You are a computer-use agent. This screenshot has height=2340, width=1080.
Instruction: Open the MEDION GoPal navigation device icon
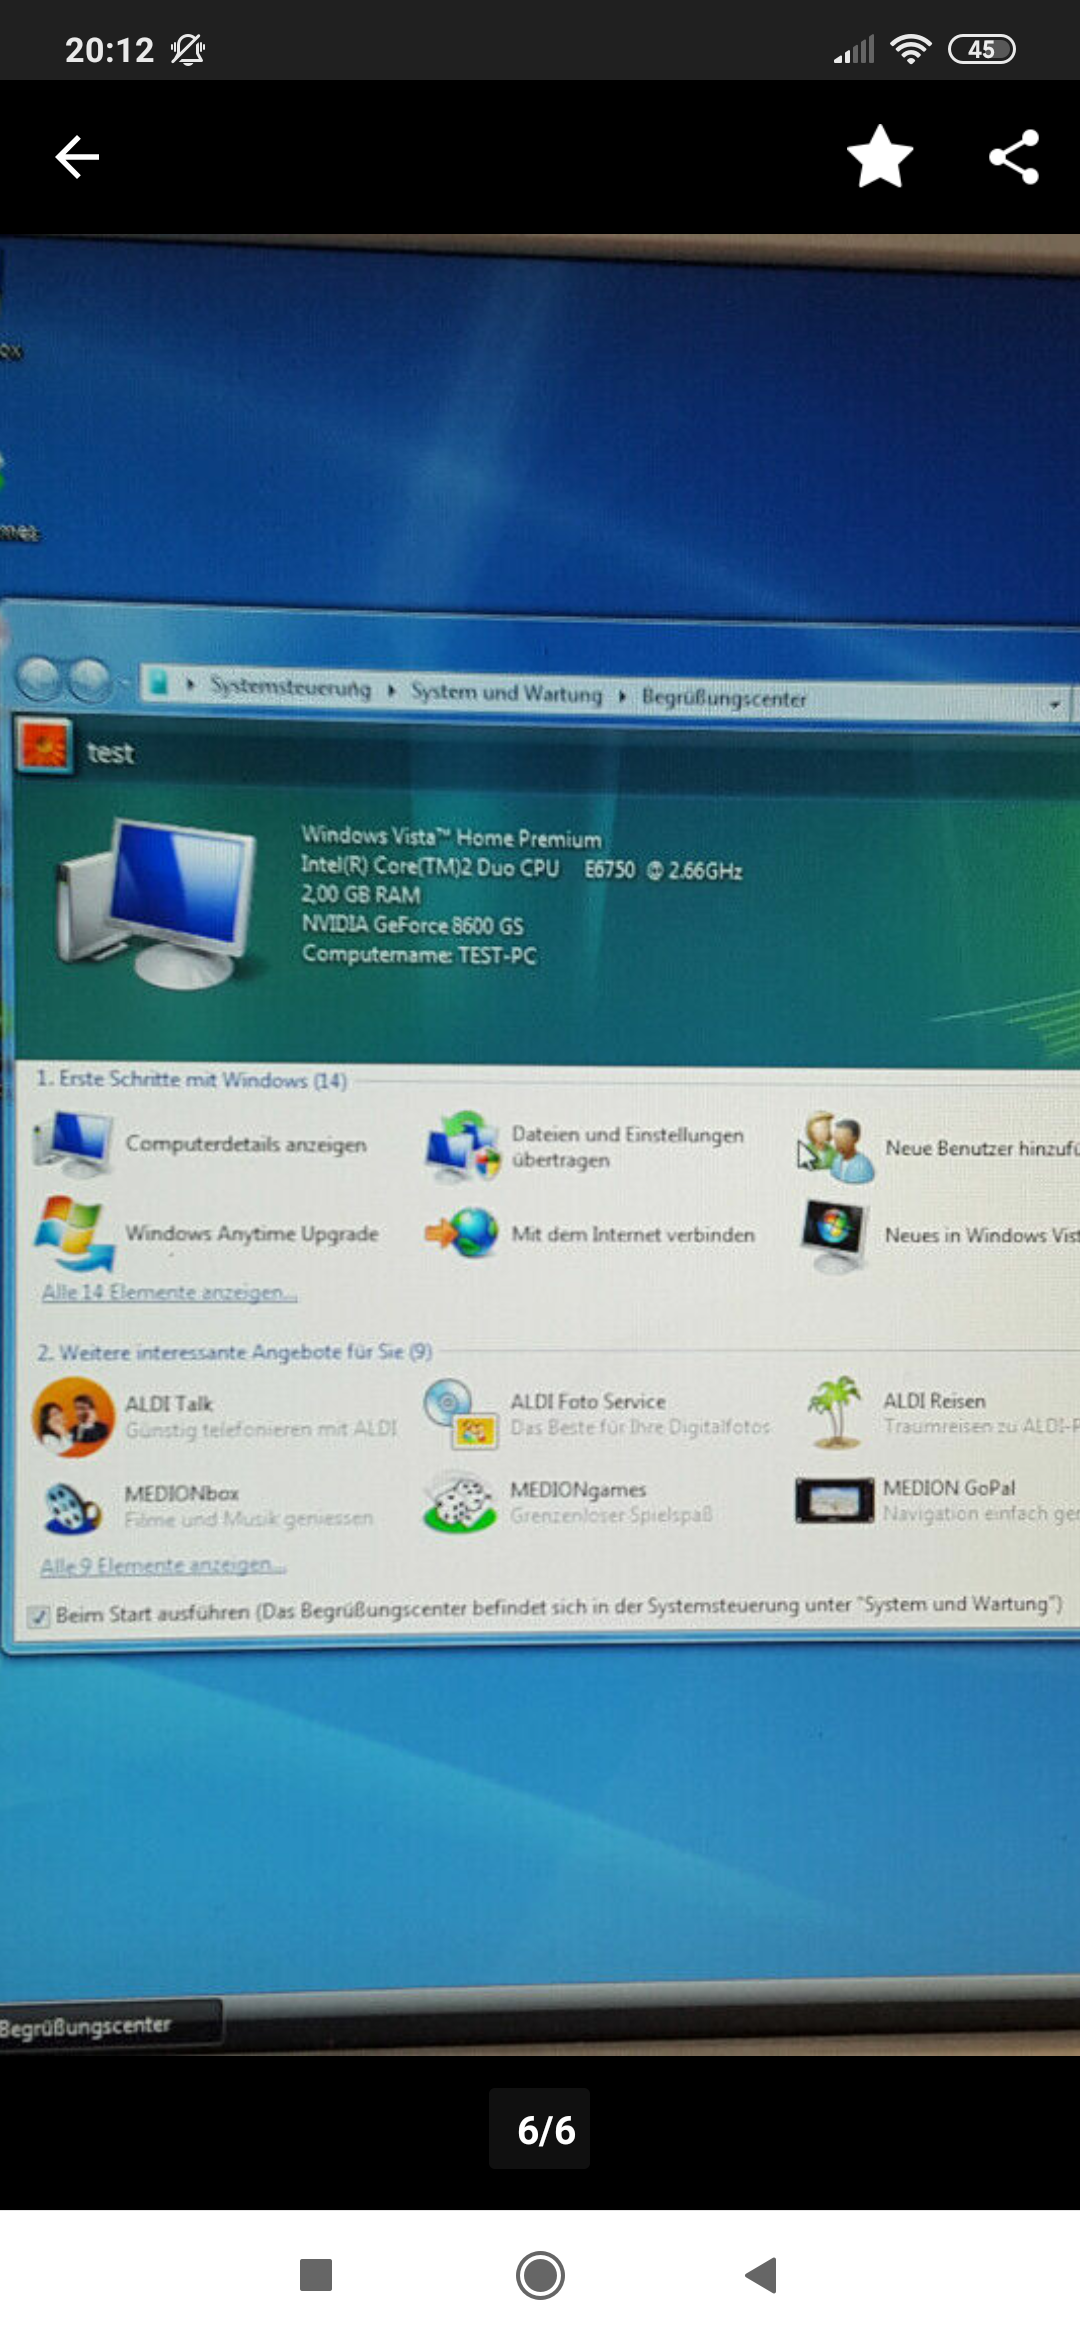point(834,1501)
